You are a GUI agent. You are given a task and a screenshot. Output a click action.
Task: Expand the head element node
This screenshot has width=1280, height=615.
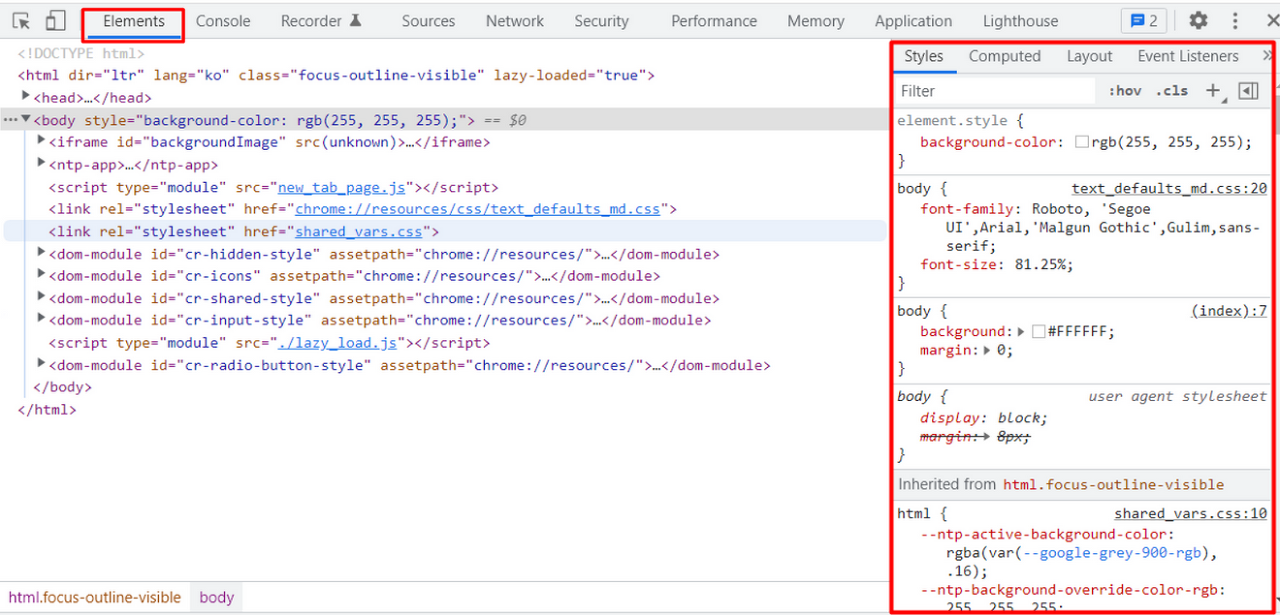coord(26,97)
